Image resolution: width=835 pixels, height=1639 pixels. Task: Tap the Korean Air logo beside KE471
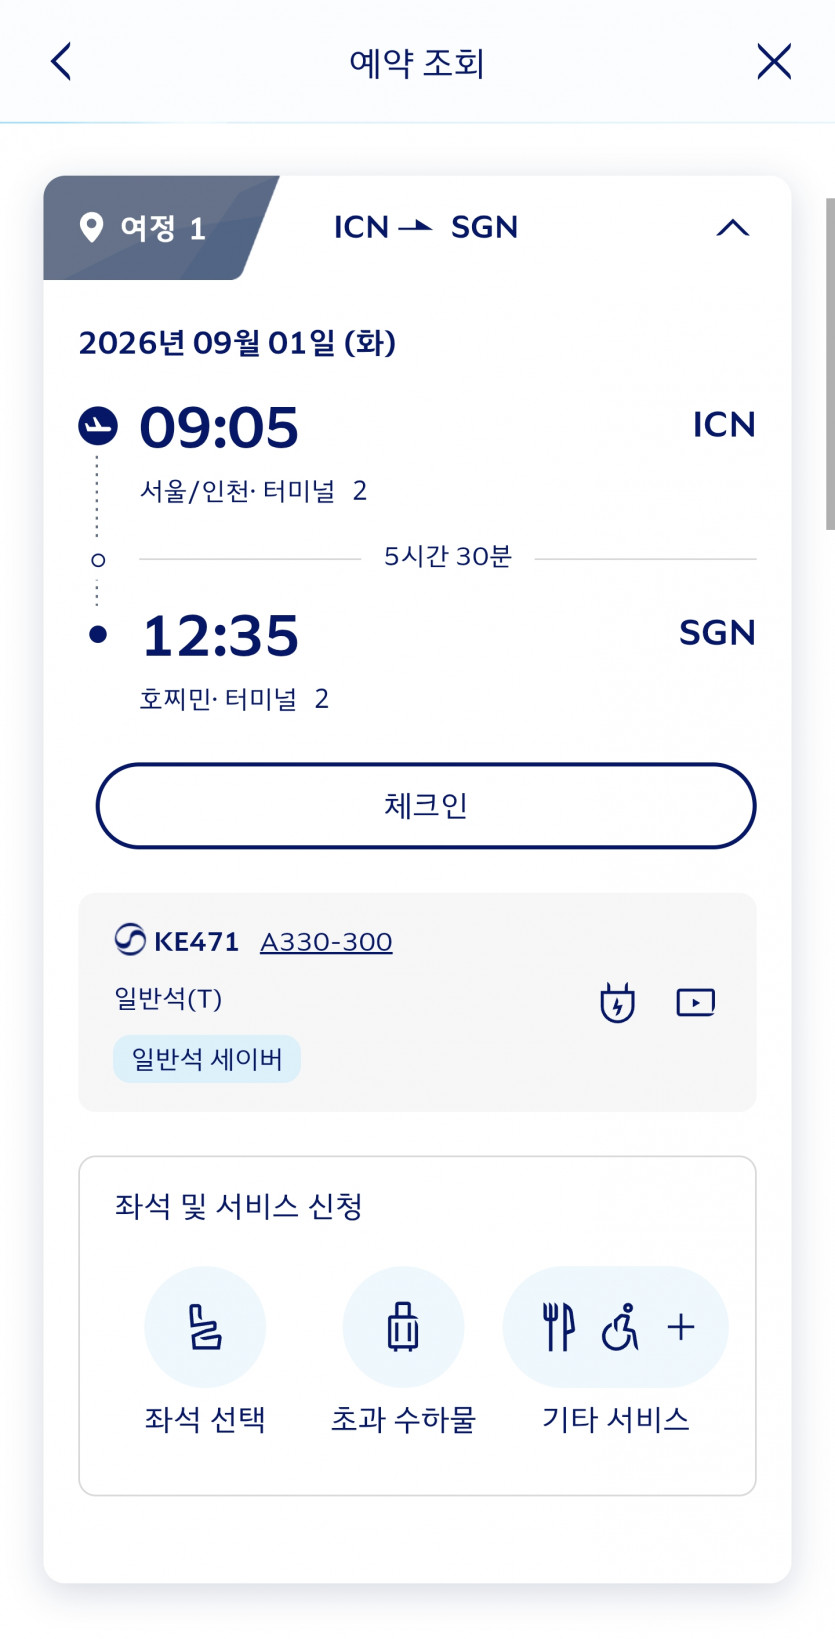pyautogui.click(x=130, y=941)
